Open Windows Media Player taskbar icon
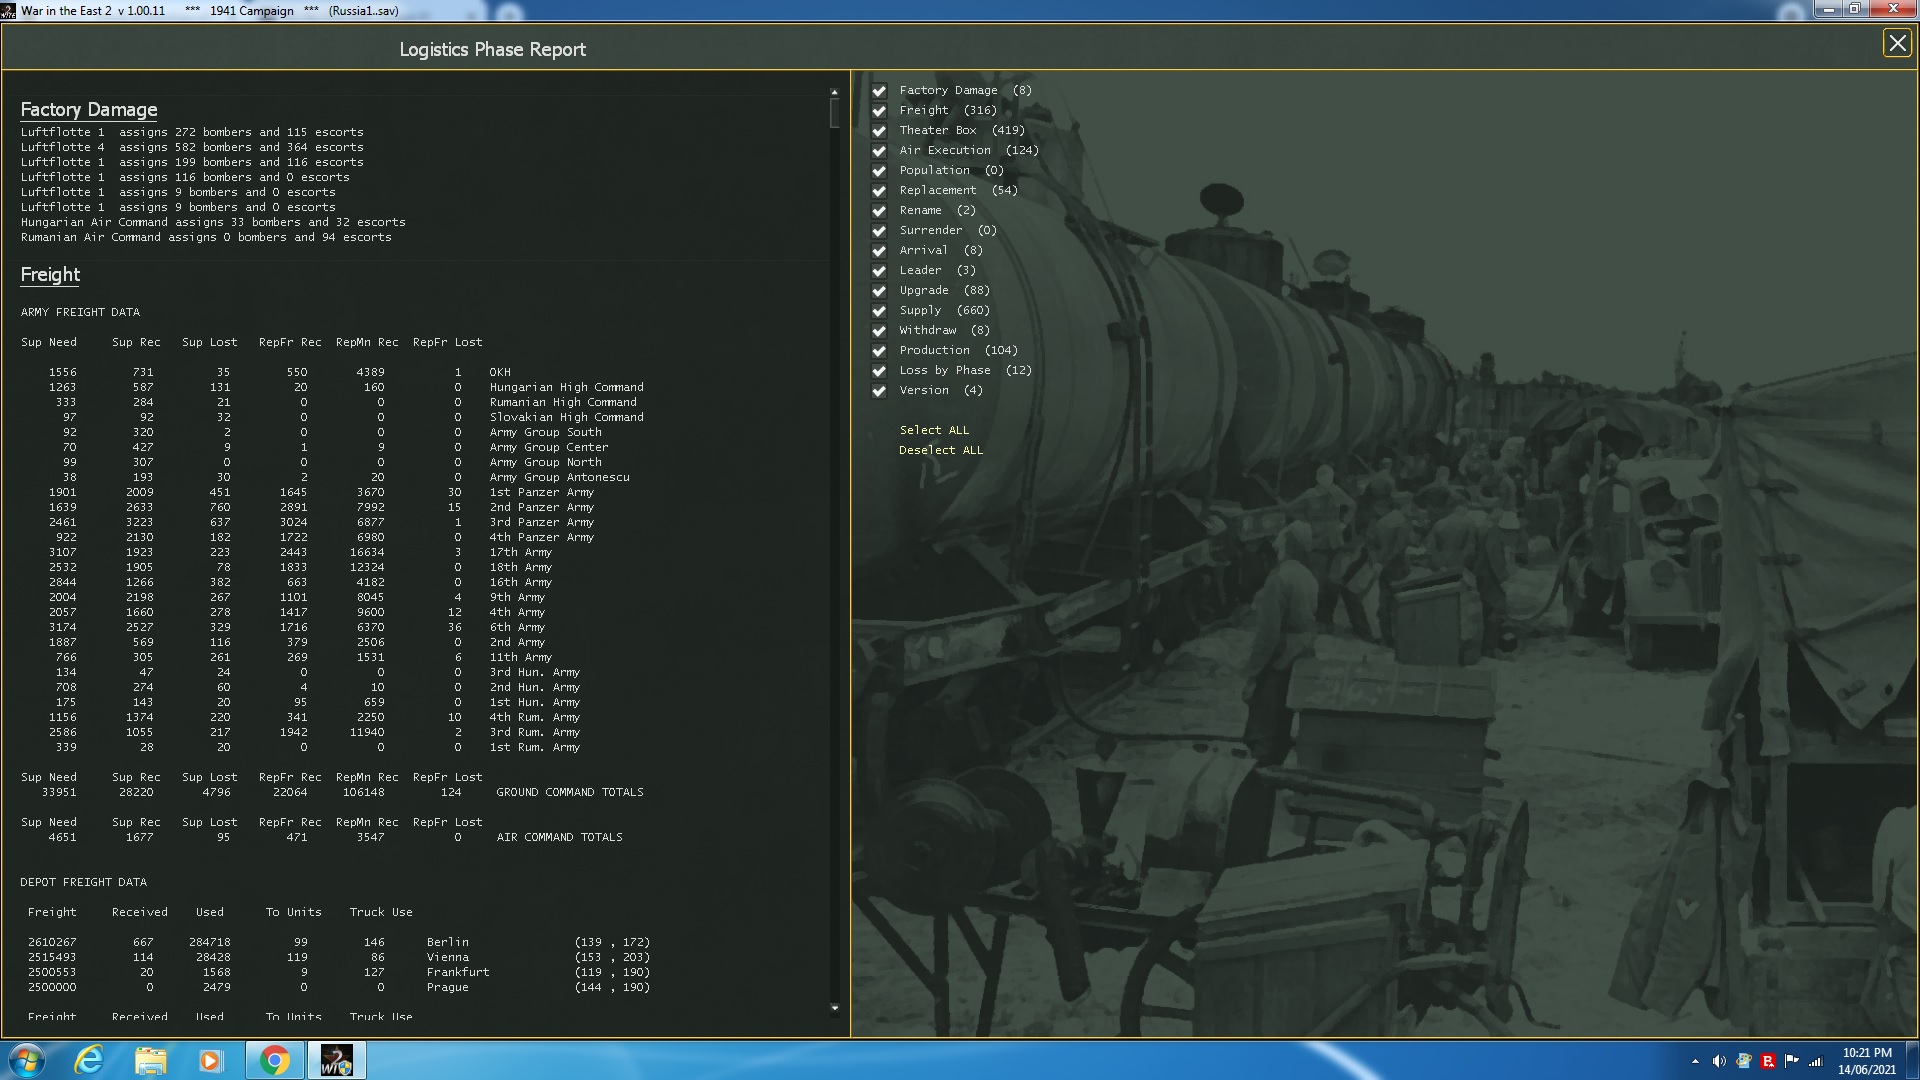The image size is (1920, 1080). [210, 1060]
